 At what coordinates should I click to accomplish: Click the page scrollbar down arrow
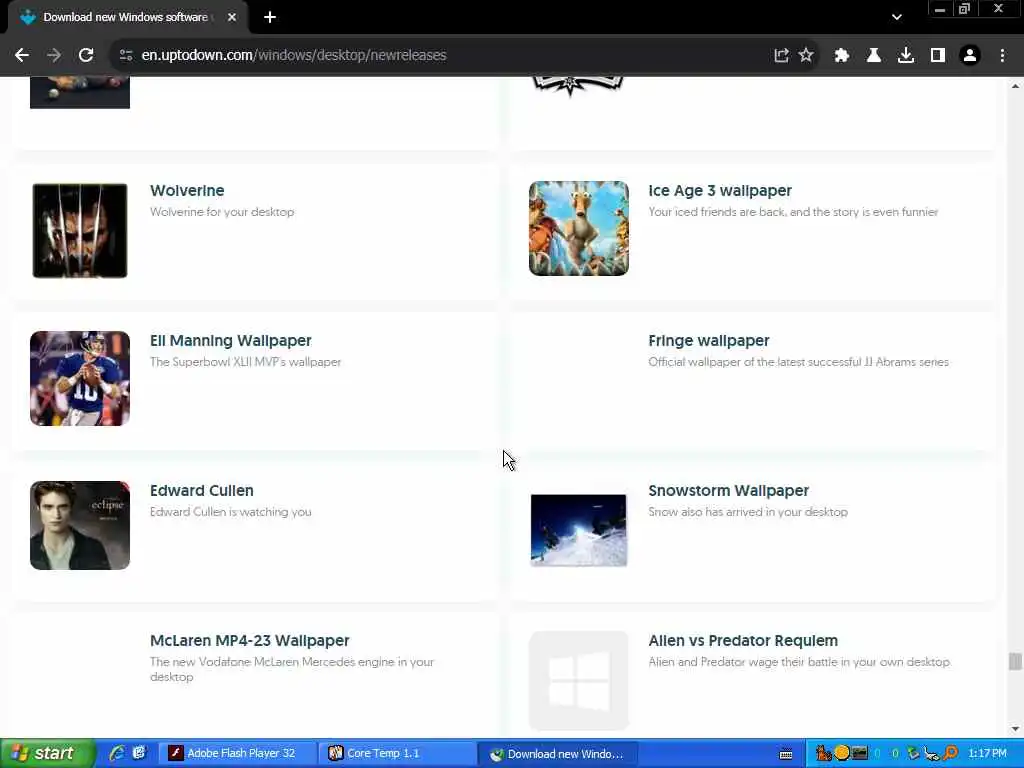click(1015, 729)
